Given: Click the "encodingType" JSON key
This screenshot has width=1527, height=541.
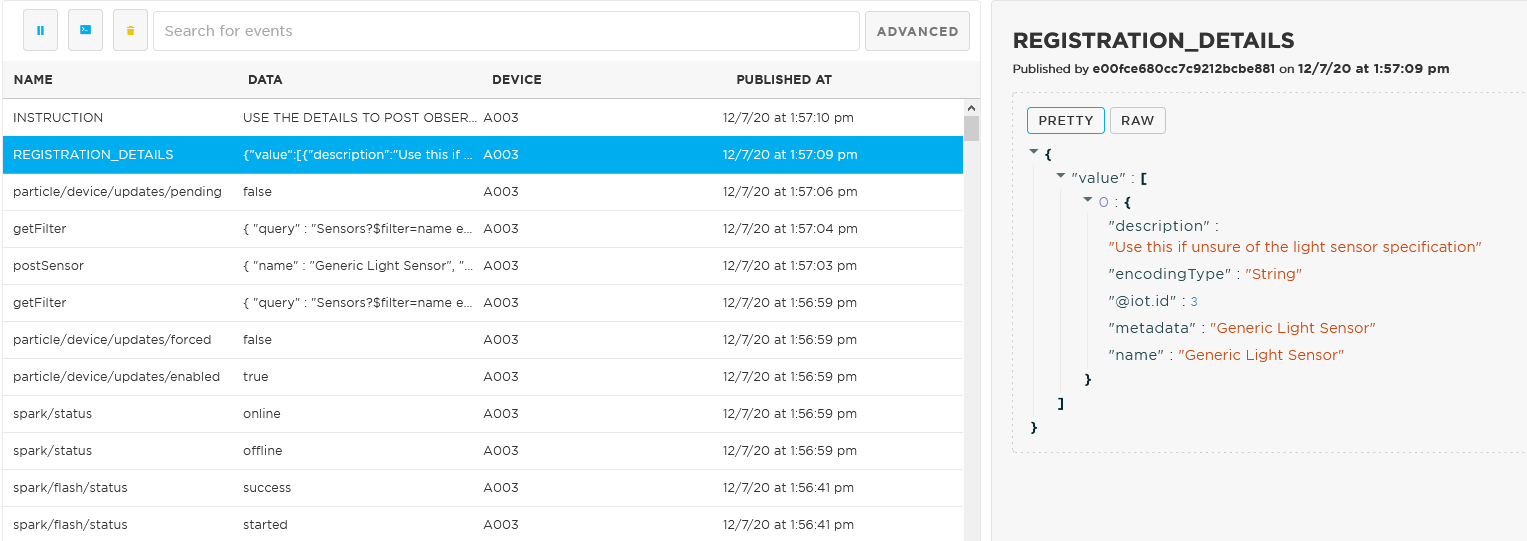Looking at the screenshot, I should pos(1169,274).
